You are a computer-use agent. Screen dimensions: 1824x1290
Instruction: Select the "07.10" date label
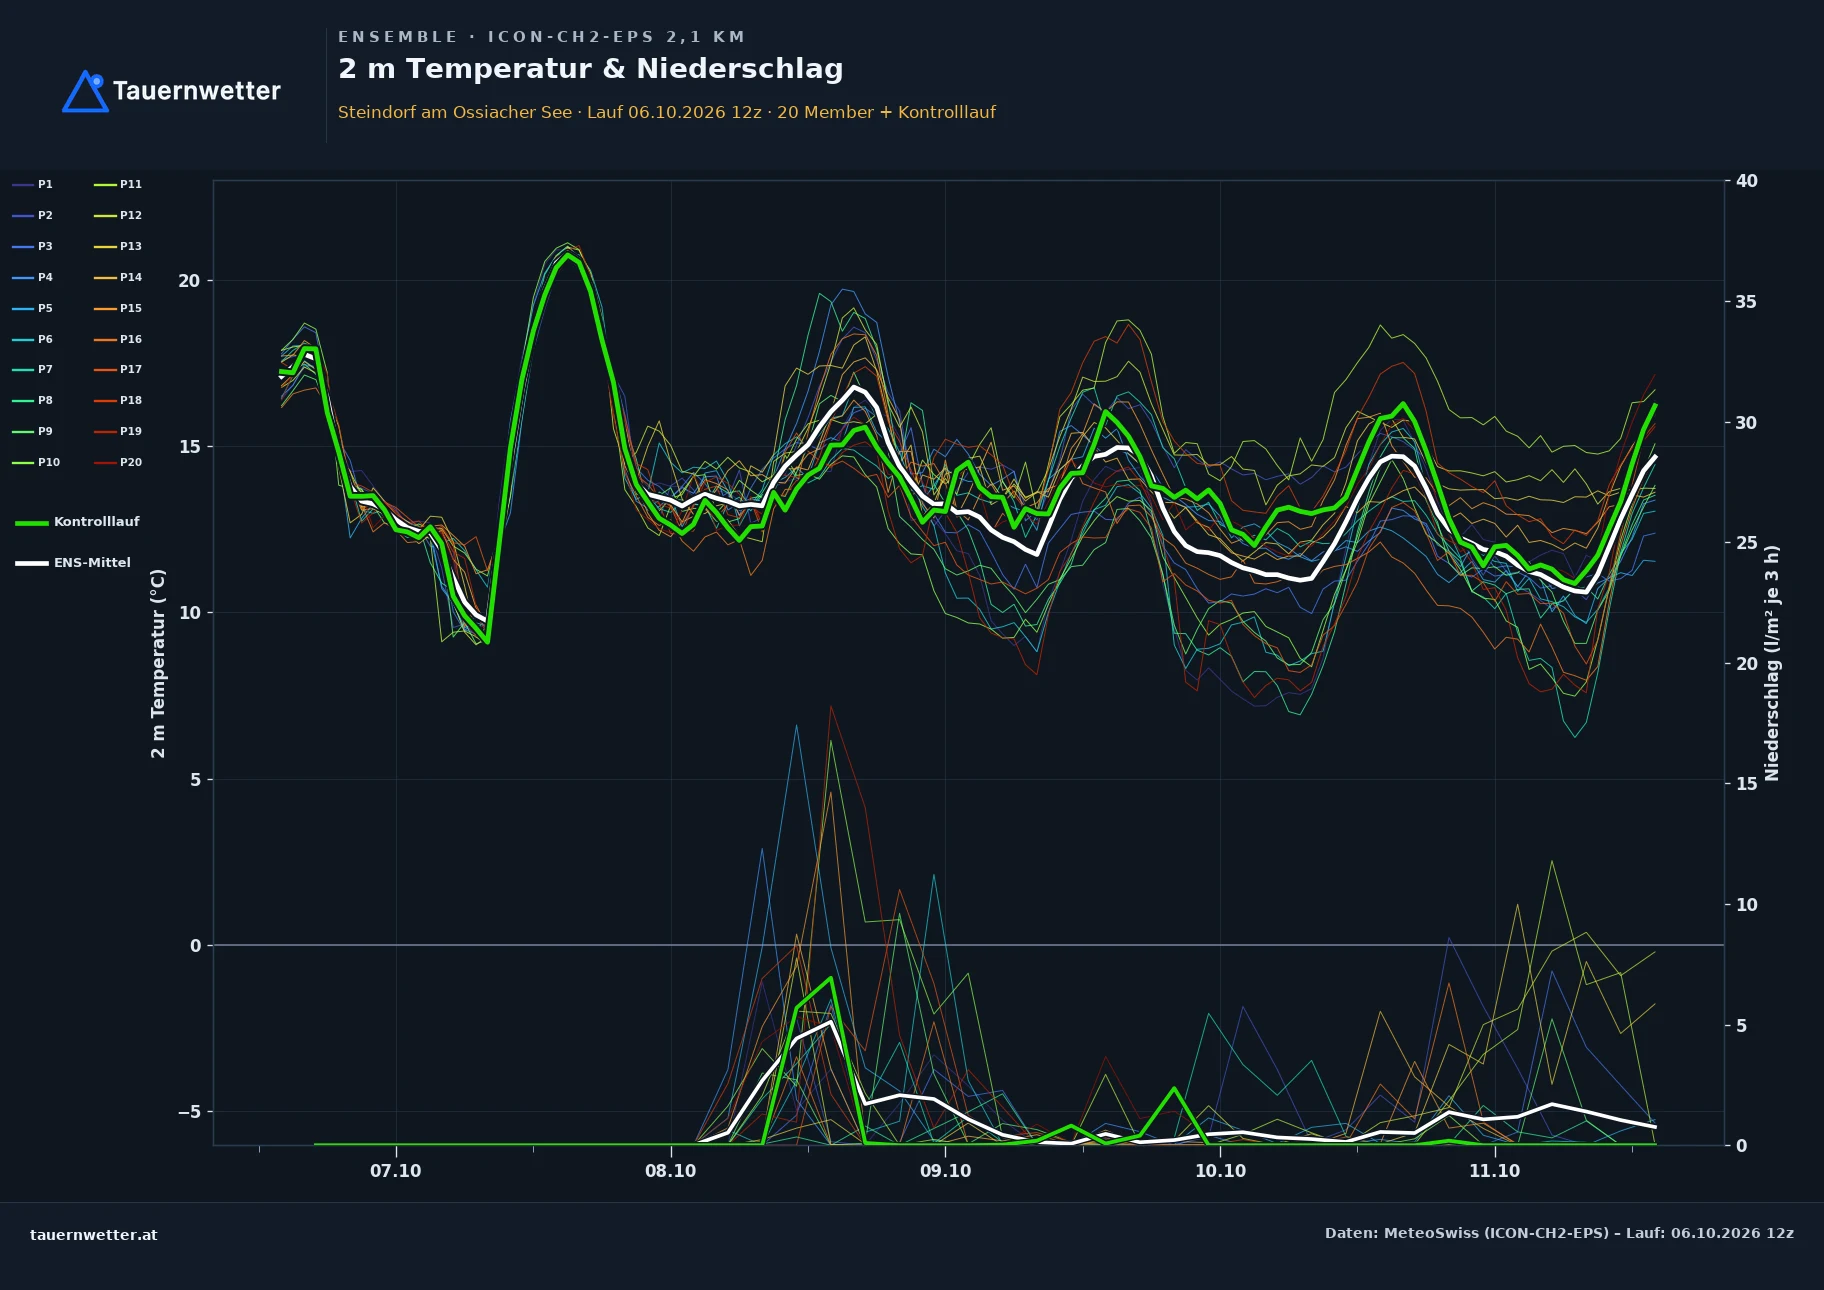click(x=396, y=1171)
